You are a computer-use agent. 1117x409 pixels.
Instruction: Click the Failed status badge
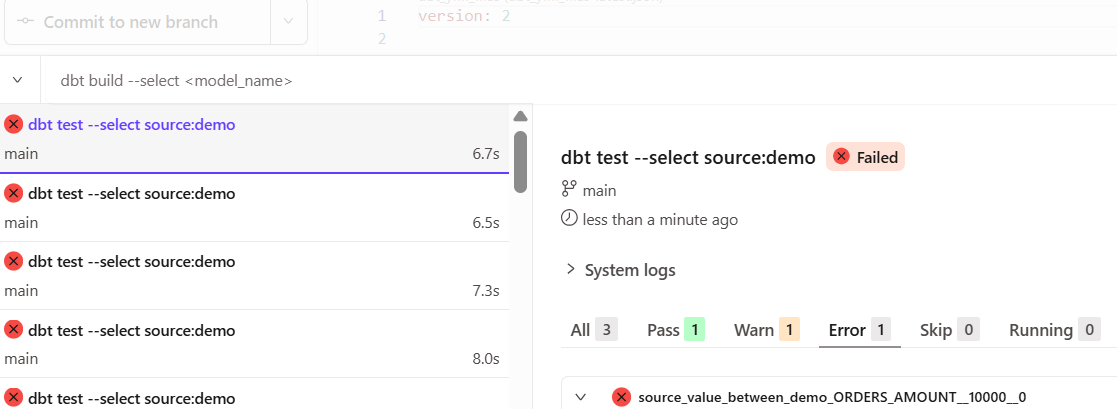click(x=866, y=157)
